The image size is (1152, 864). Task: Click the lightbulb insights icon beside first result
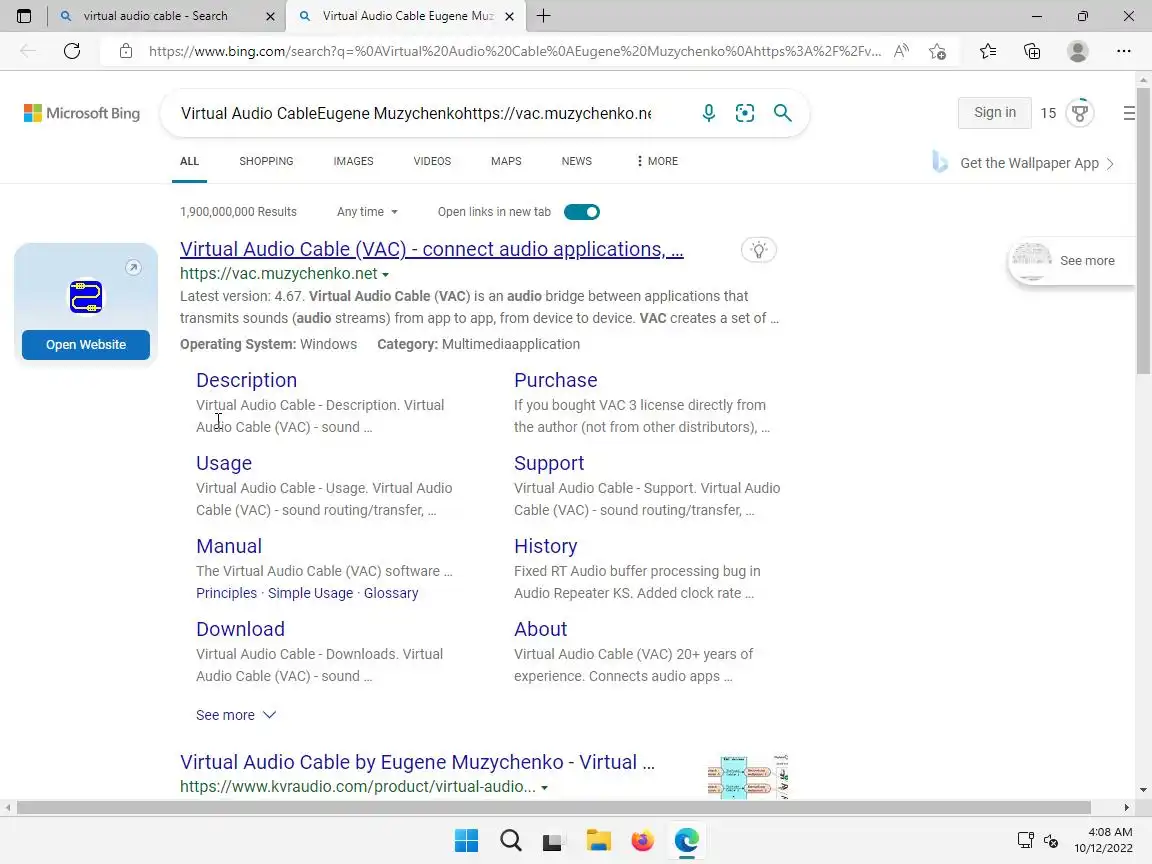[x=759, y=250]
